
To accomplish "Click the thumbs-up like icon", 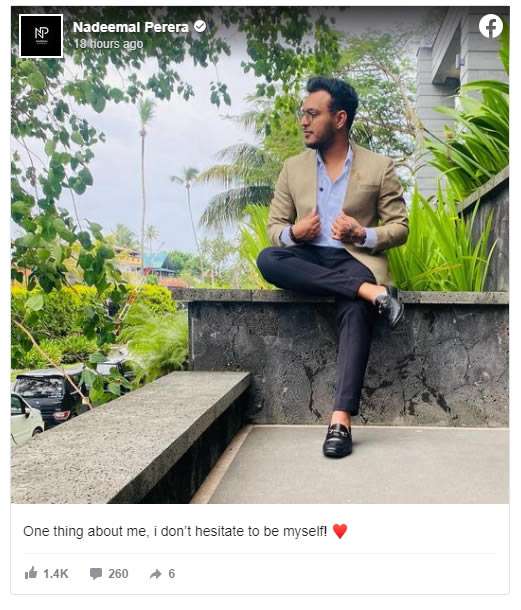I will pyautogui.click(x=31, y=573).
